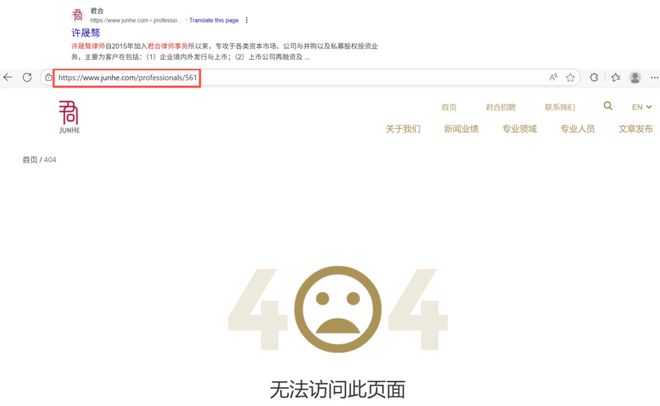Screen dimensions: 660x406
Task: Click 联系我们 top link
Action: click(560, 107)
